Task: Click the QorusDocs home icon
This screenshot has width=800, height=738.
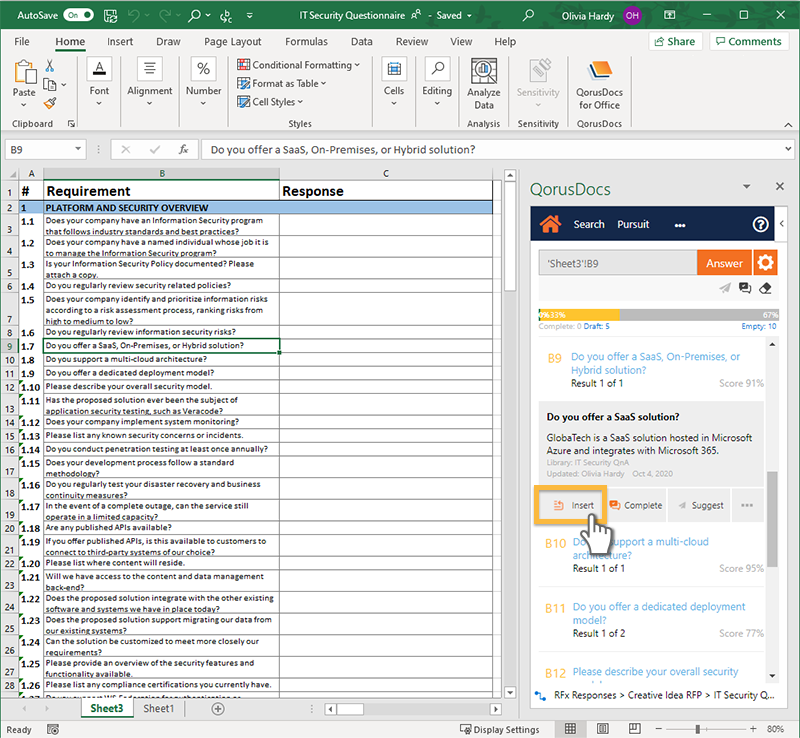Action: coord(549,224)
